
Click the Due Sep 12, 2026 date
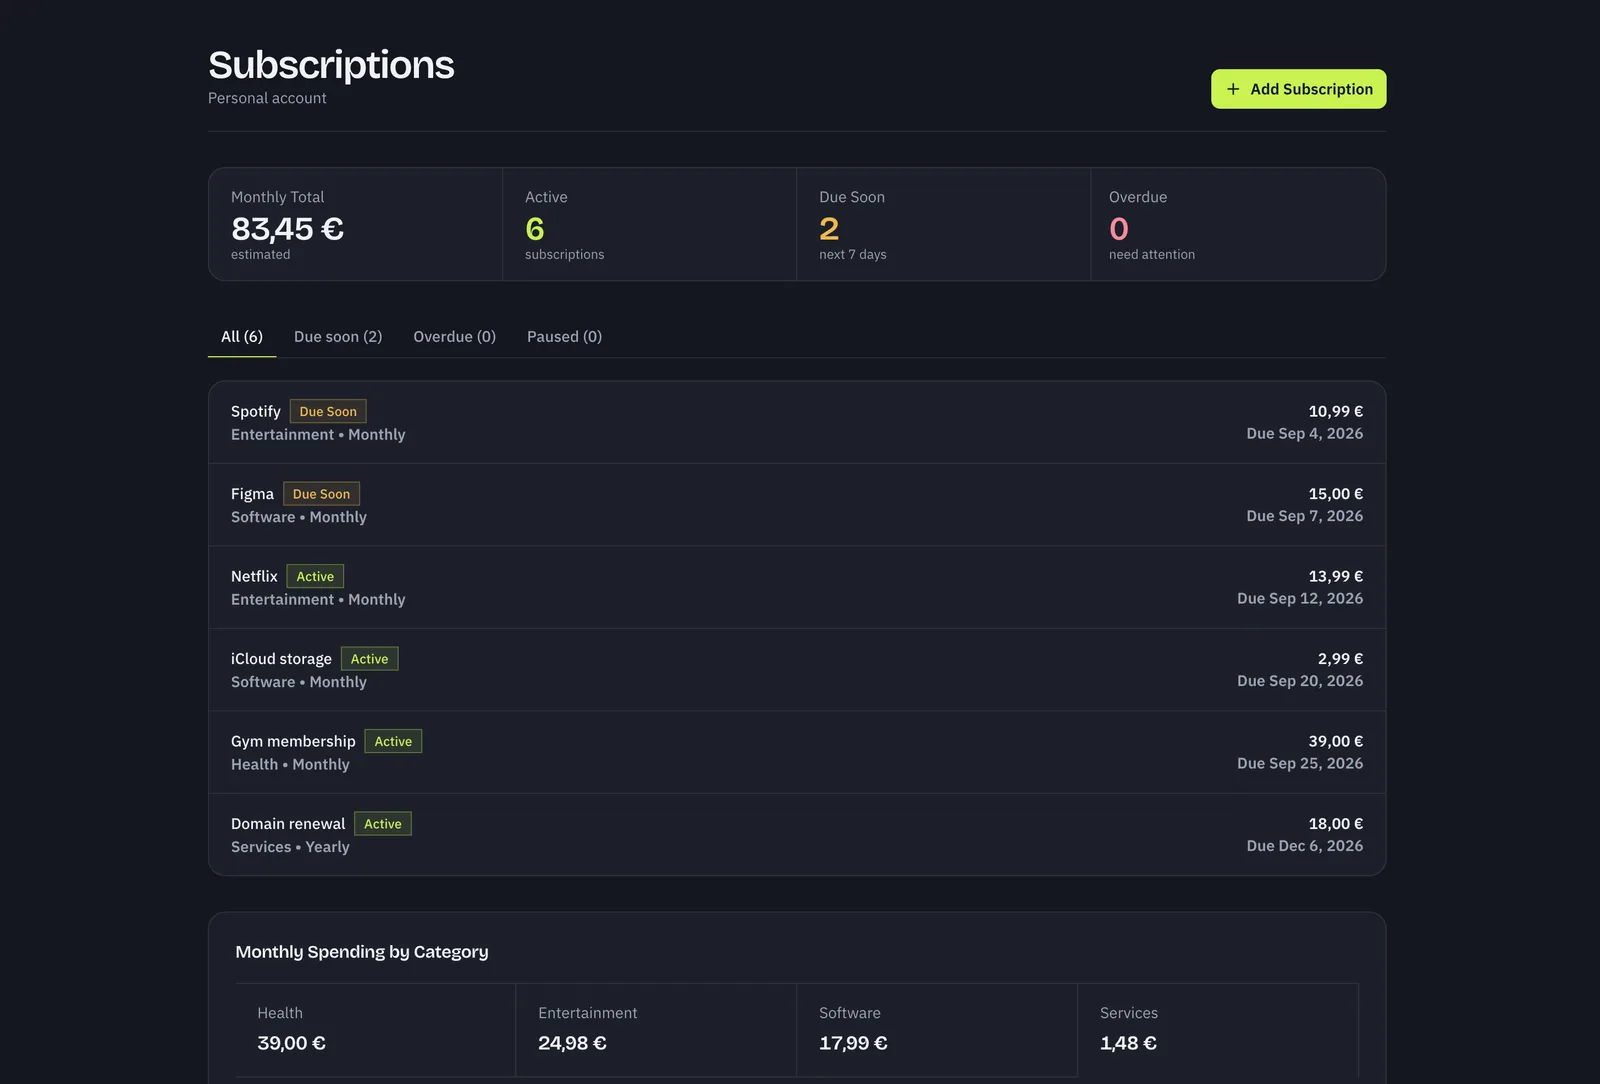tap(1300, 599)
